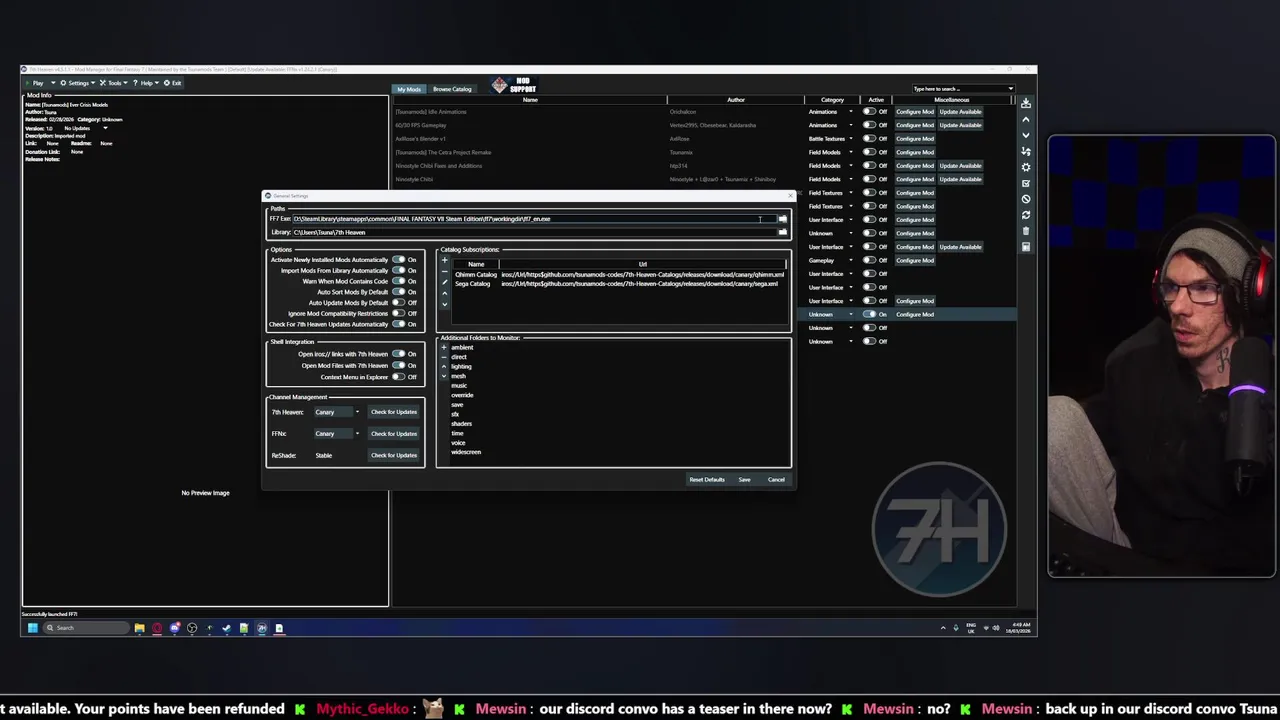Select the 'Qhimm Catalog' subscription row
1280x720 pixels.
pos(620,275)
